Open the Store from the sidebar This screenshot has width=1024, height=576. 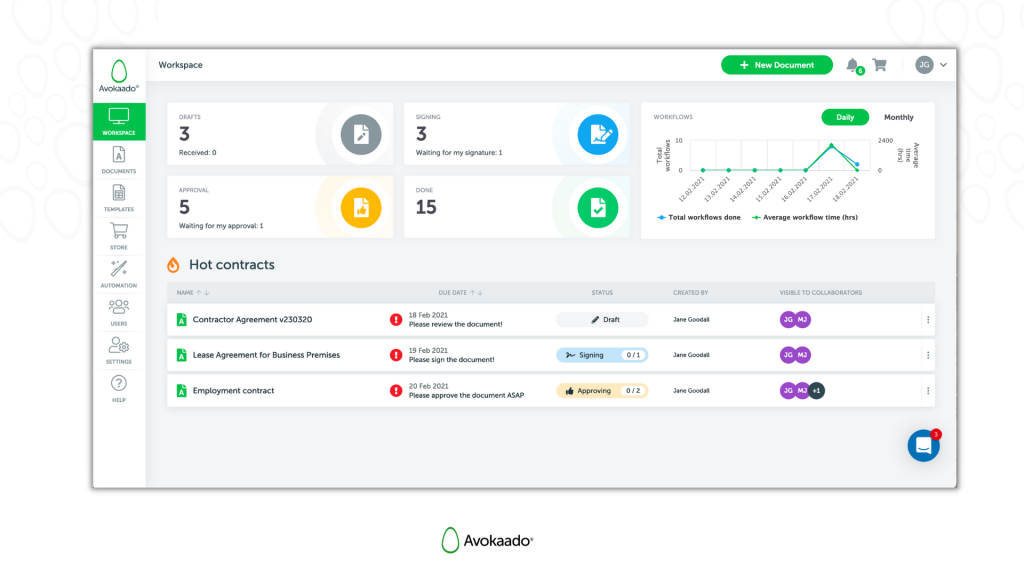118,235
